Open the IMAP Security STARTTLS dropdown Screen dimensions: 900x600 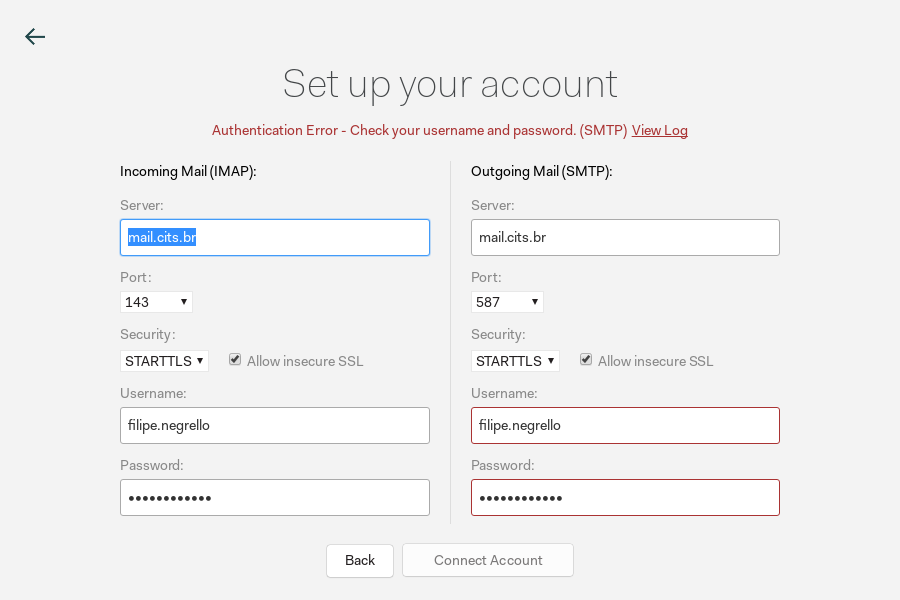(x=164, y=361)
